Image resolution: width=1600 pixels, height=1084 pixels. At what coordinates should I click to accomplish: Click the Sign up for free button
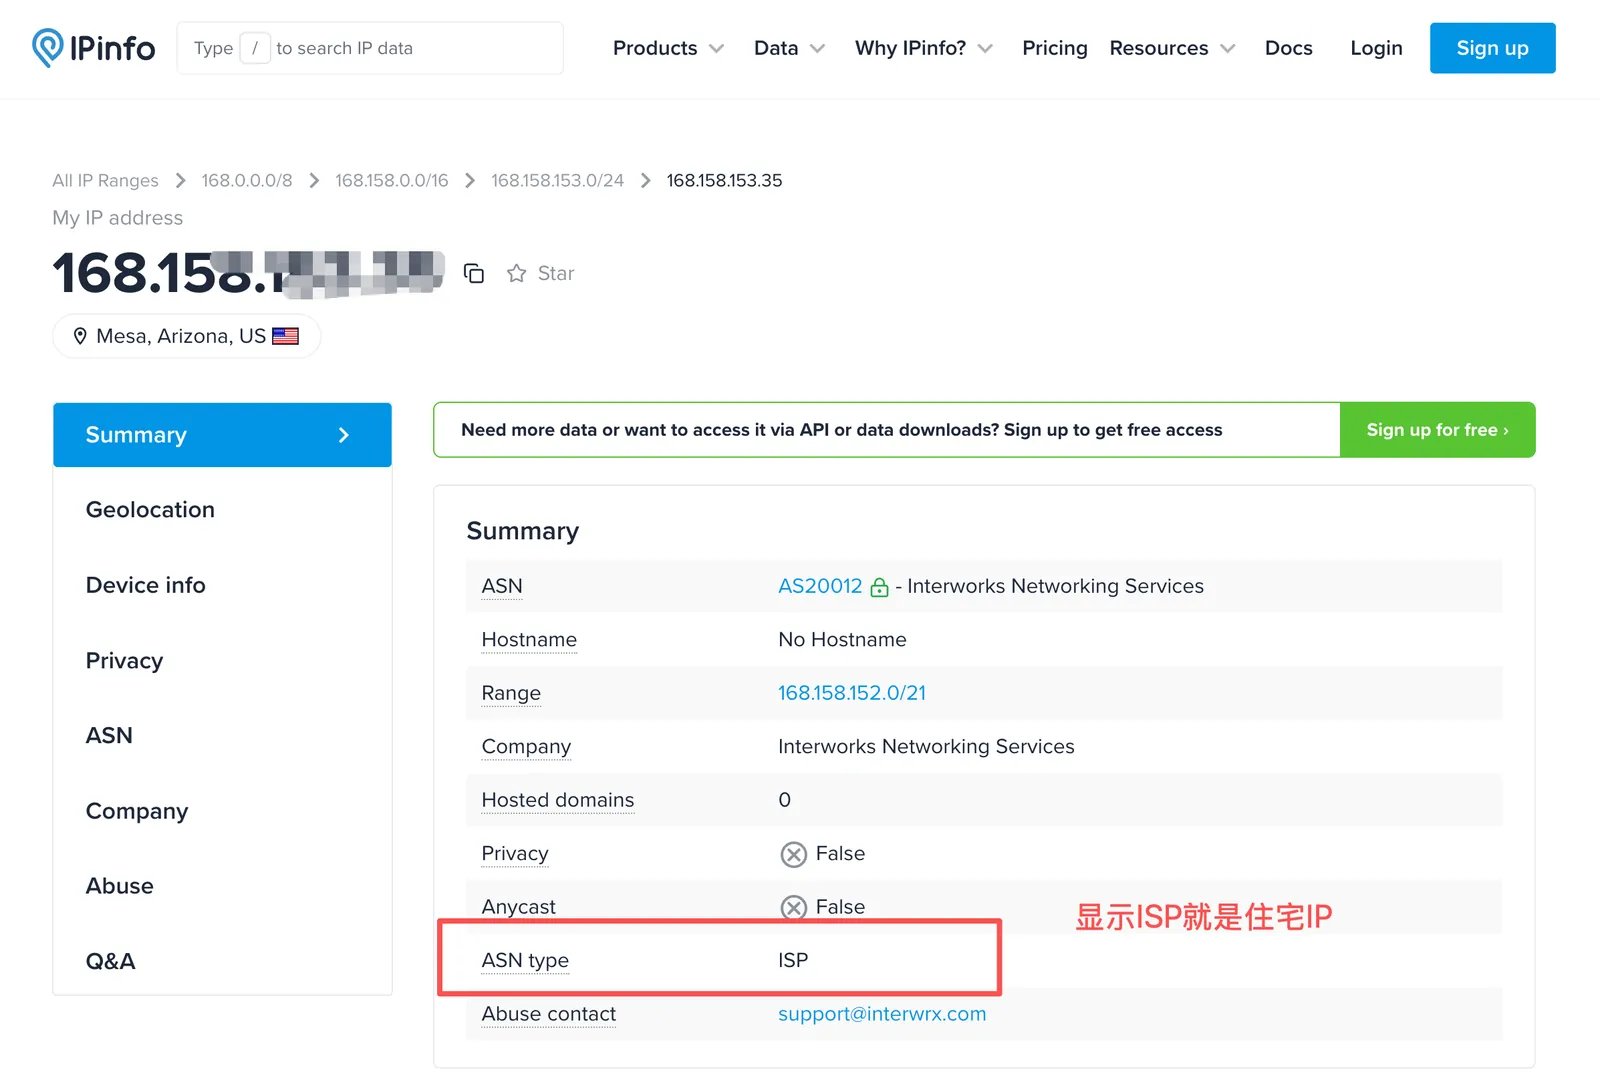click(1437, 430)
